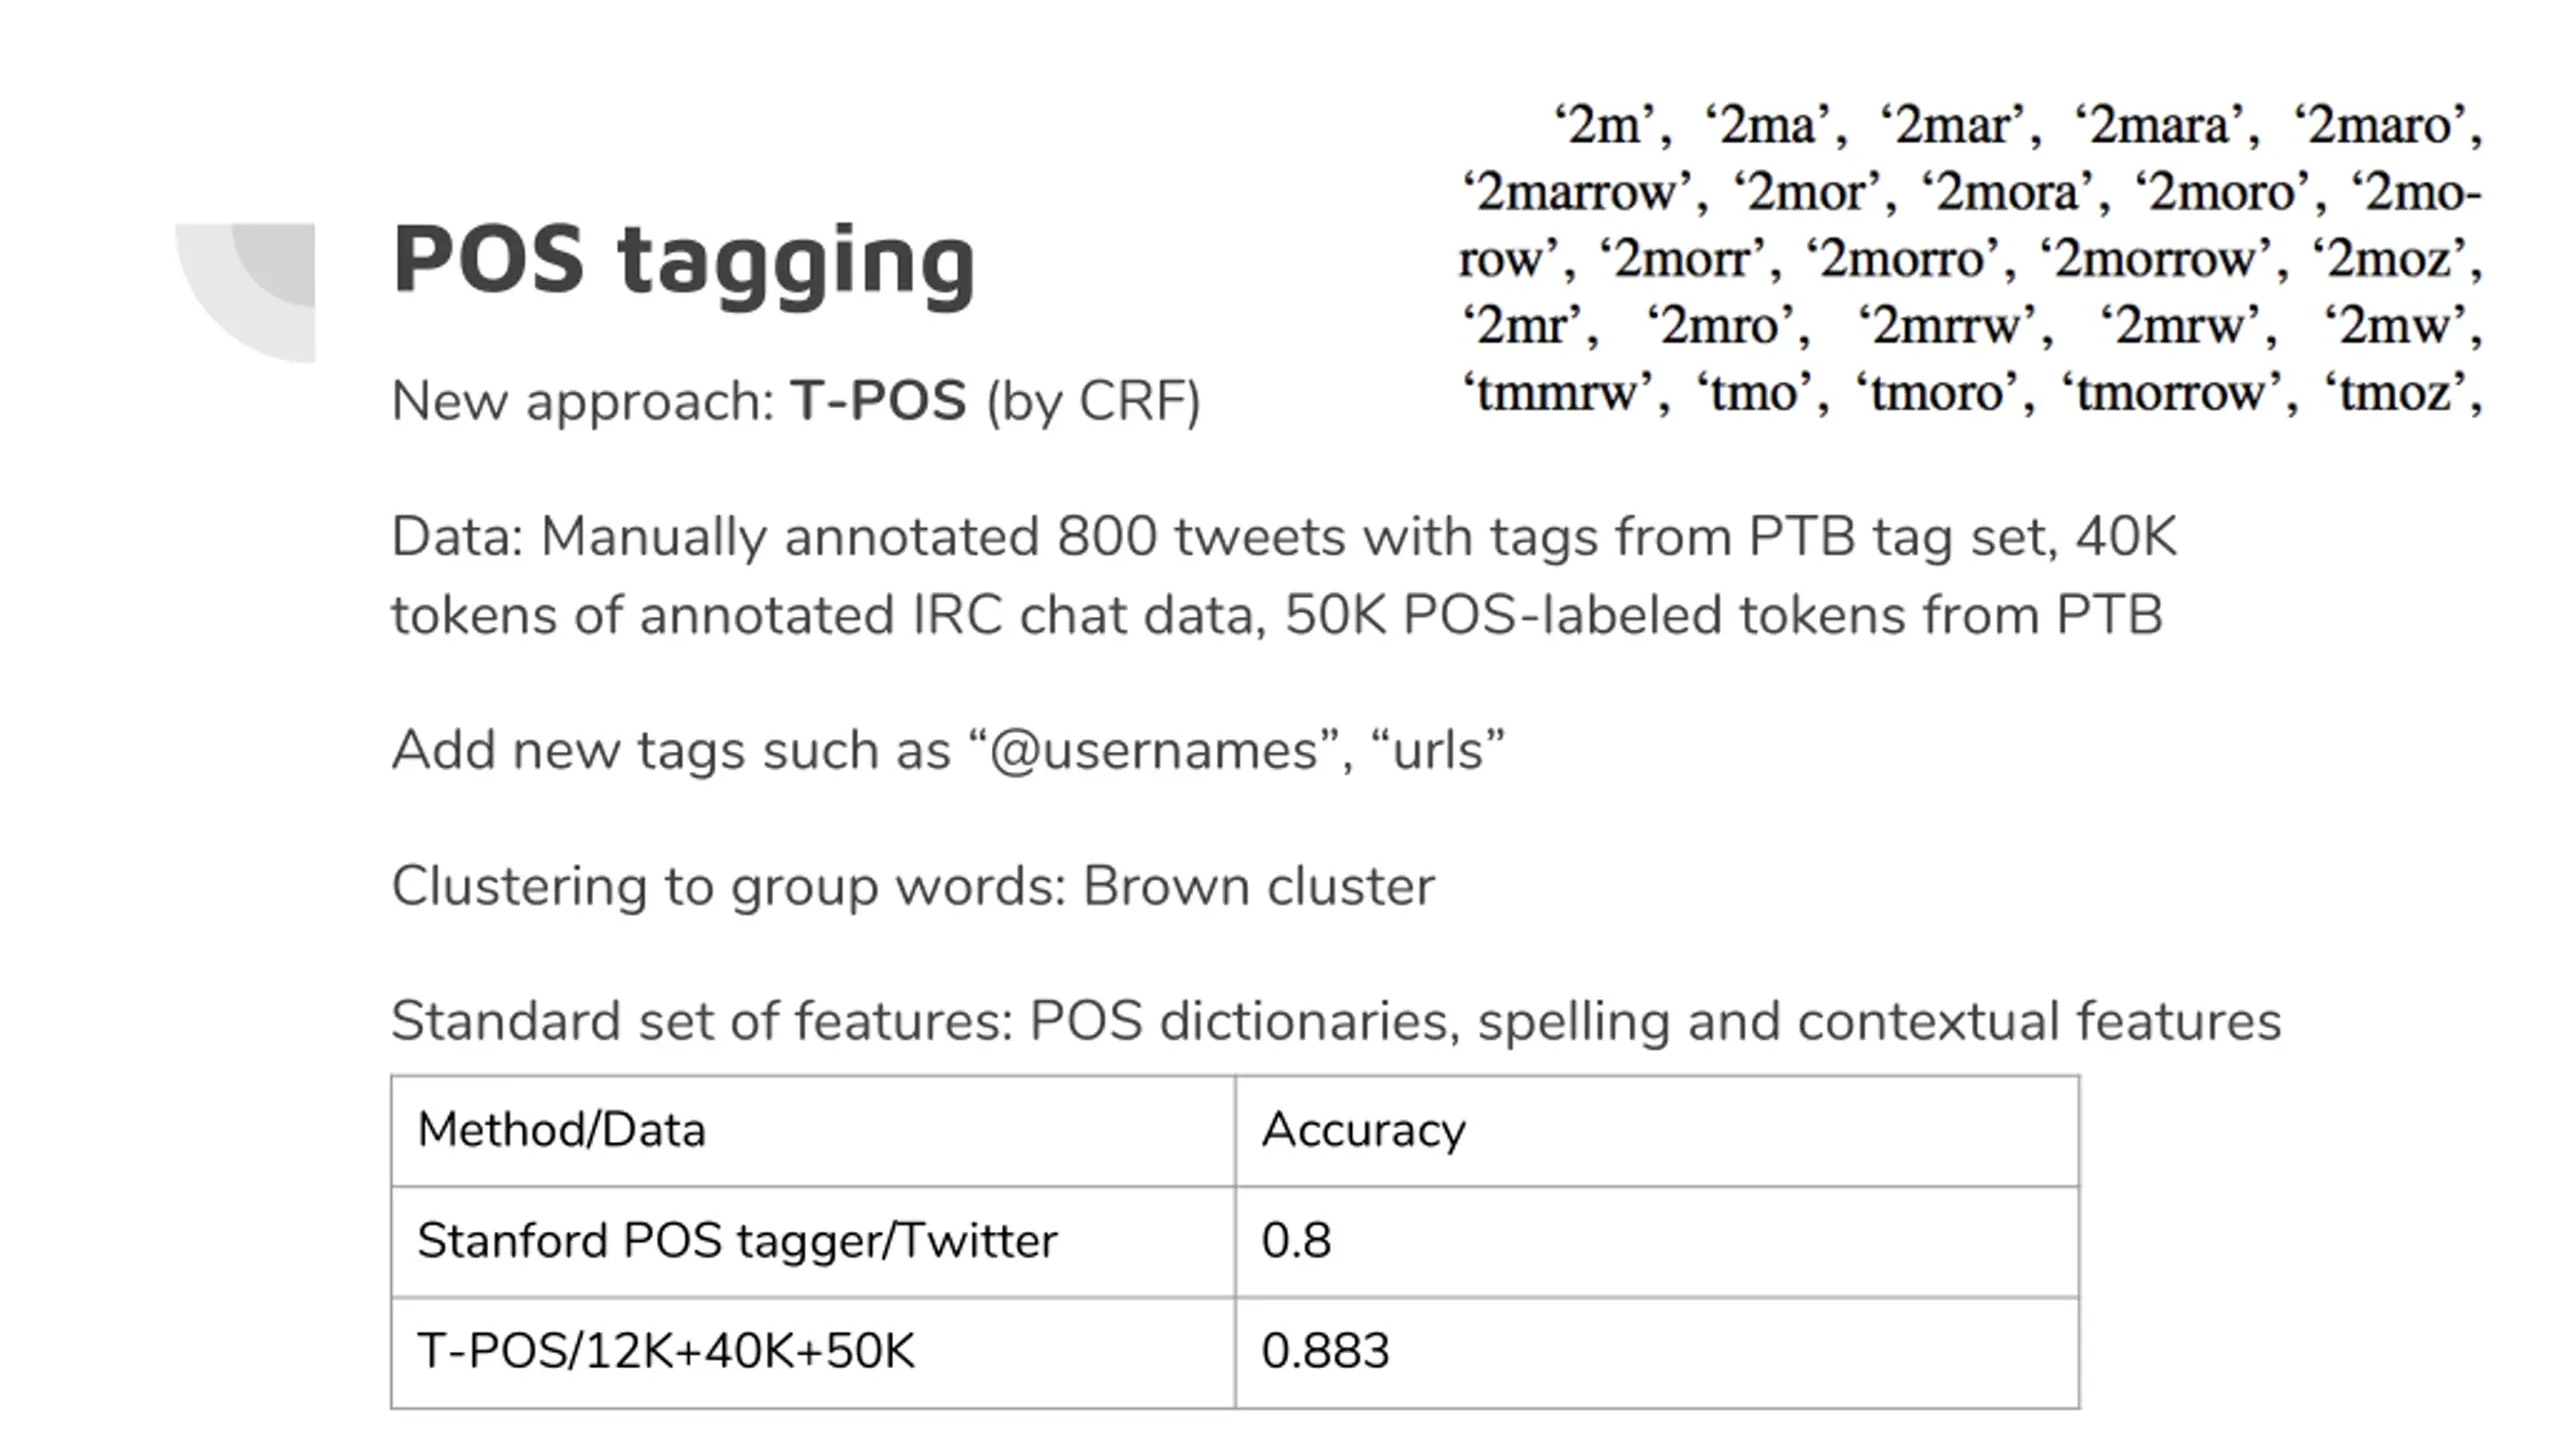The width and height of the screenshot is (2560, 1440).
Task: Select the Stanford POS tagger/Twitter cell
Action: [x=813, y=1242]
